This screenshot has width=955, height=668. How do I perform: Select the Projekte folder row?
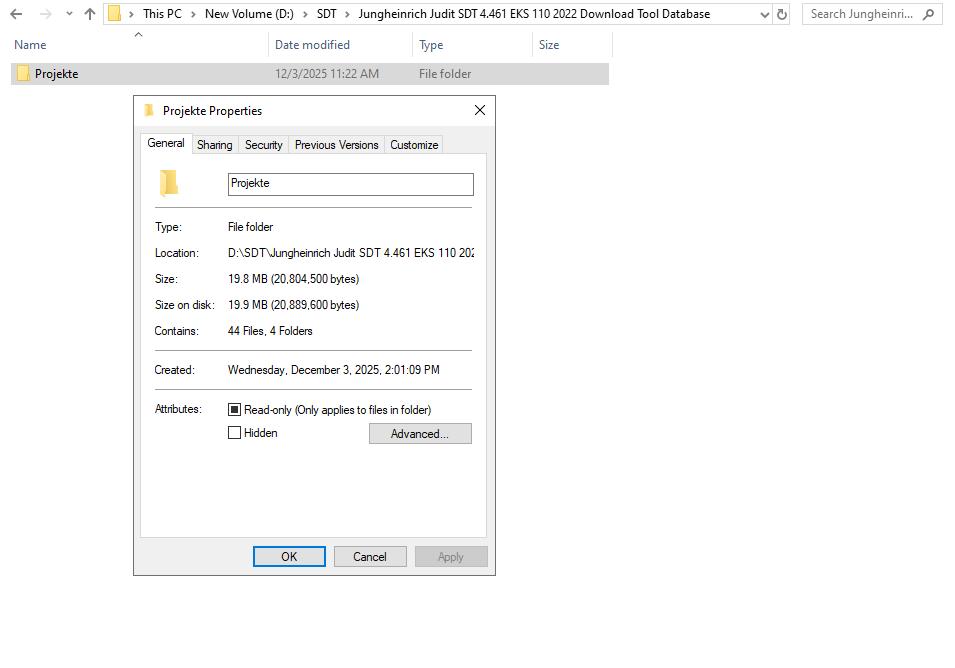[309, 74]
